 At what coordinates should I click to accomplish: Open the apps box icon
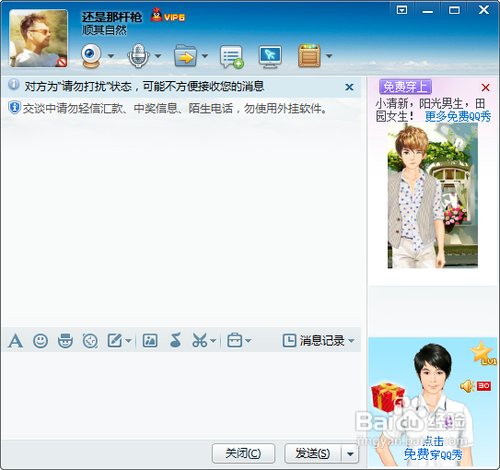(x=309, y=56)
